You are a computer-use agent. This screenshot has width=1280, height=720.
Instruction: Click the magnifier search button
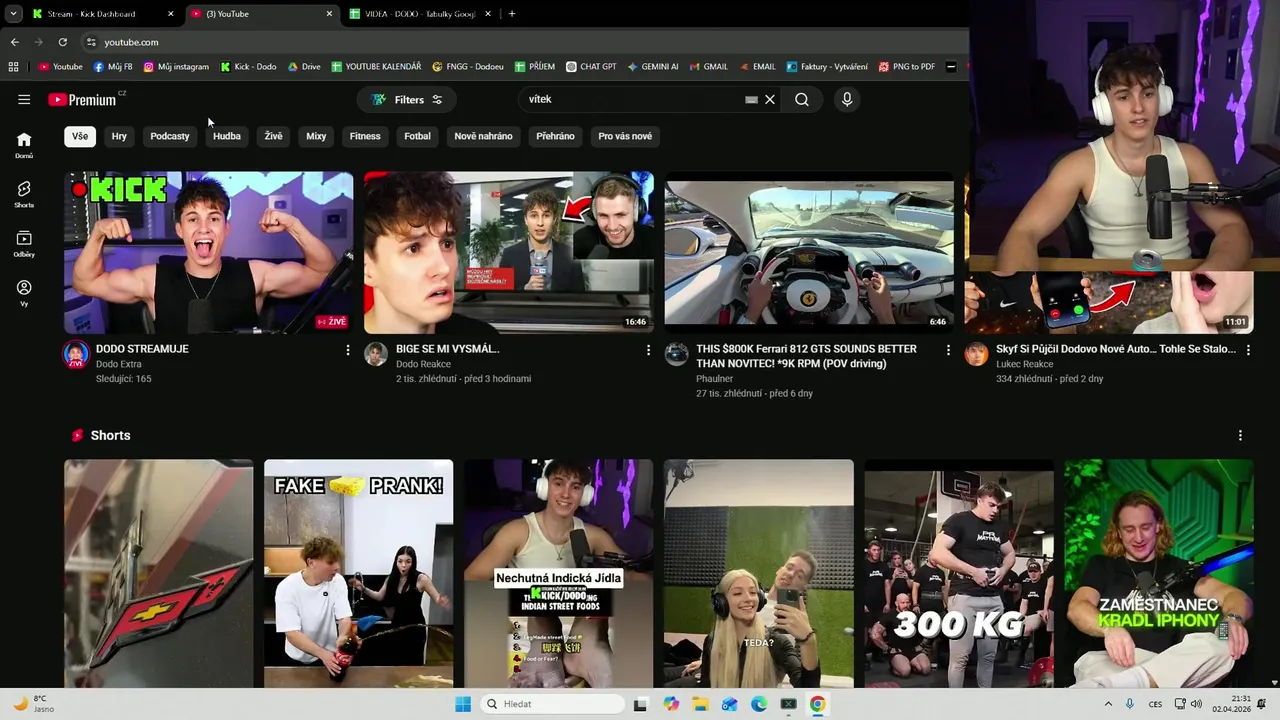(802, 99)
